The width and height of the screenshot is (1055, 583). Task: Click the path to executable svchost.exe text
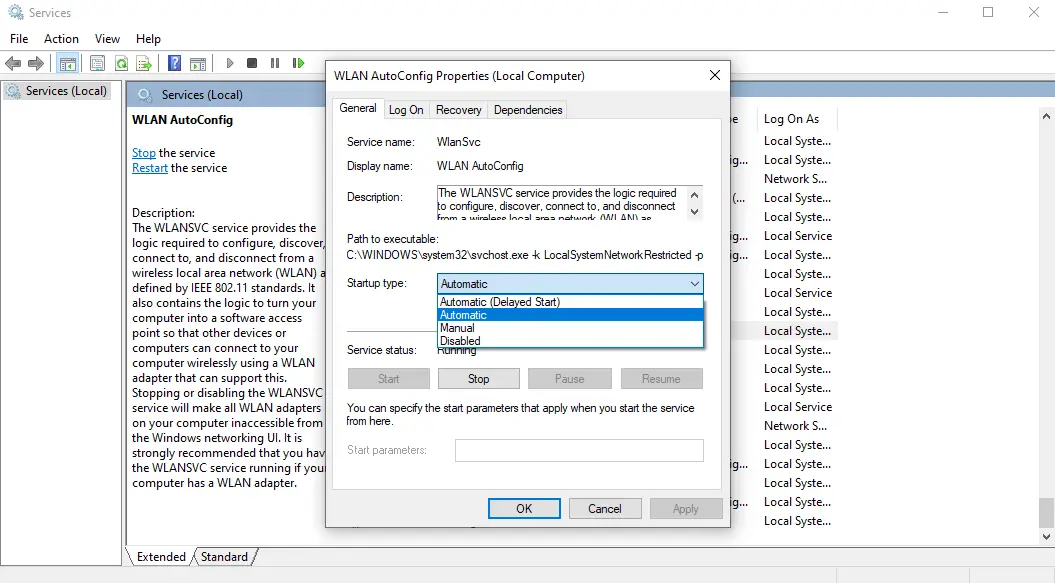[525, 255]
